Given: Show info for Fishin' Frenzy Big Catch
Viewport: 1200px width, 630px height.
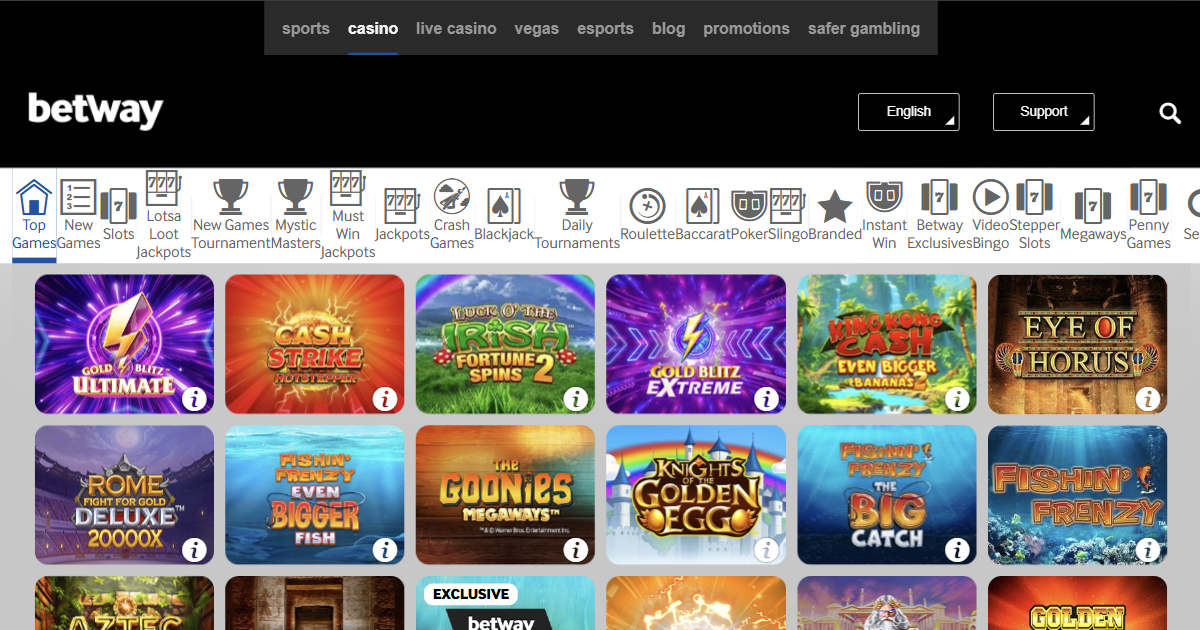Looking at the screenshot, I should point(957,549).
